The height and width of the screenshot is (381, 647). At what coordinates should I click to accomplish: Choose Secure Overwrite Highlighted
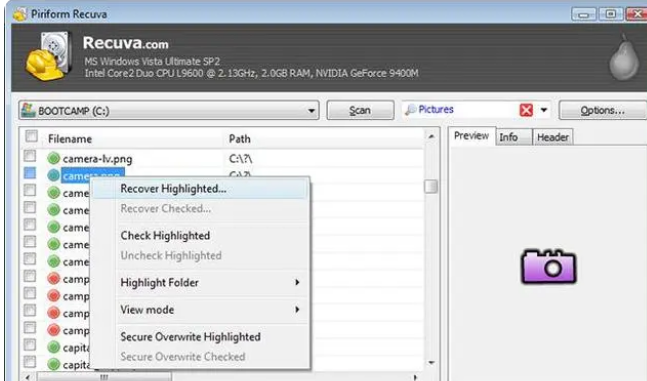[200, 337]
